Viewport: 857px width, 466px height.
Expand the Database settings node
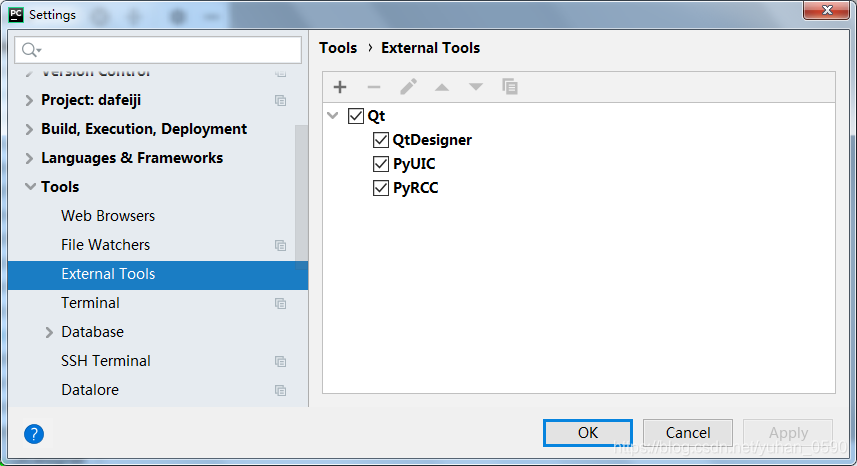(49, 332)
